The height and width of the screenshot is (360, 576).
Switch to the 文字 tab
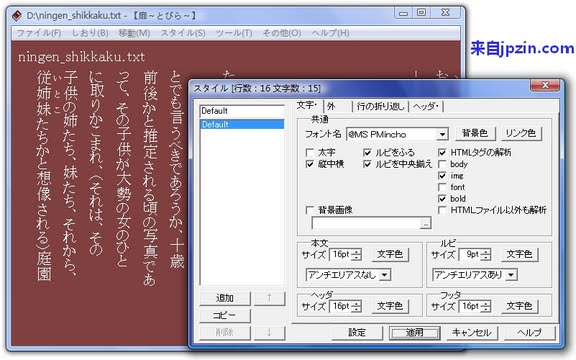click(308, 106)
